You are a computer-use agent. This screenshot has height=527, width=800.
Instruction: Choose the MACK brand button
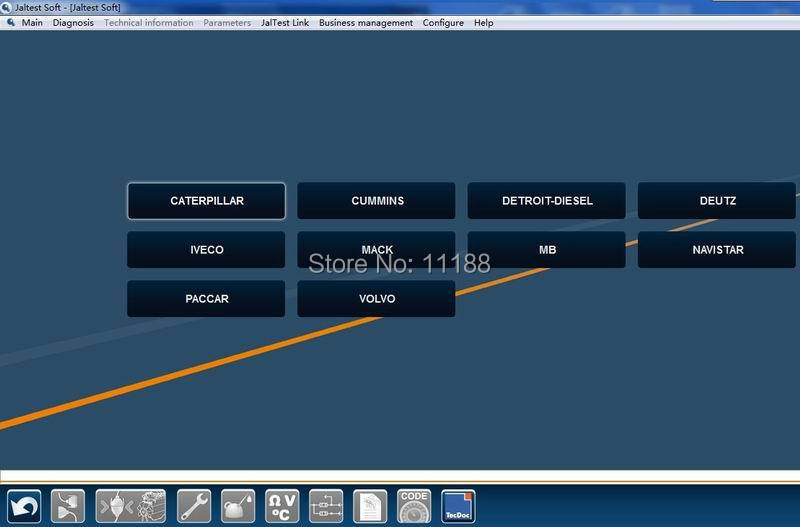pyautogui.click(x=377, y=249)
